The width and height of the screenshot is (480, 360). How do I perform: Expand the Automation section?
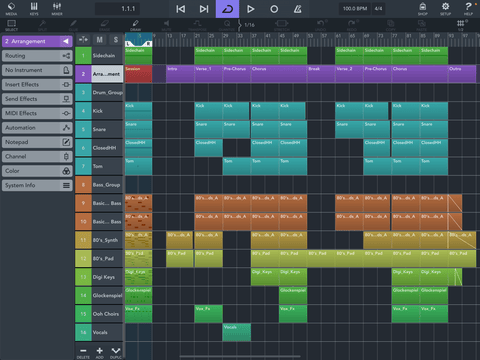pyautogui.click(x=37, y=128)
